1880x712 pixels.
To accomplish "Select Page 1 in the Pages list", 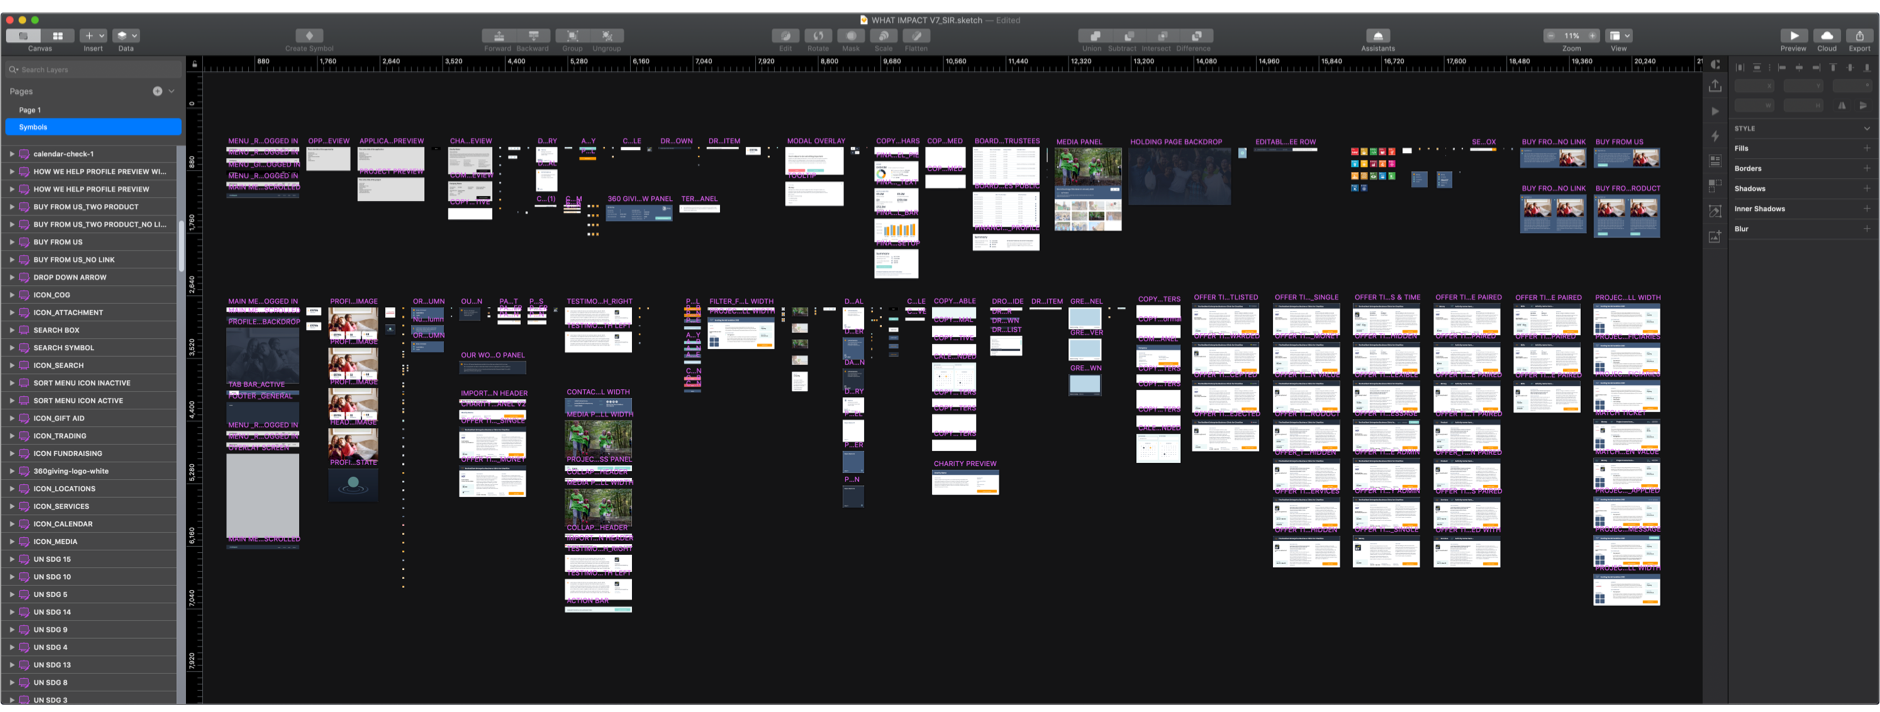I will pyautogui.click(x=93, y=110).
